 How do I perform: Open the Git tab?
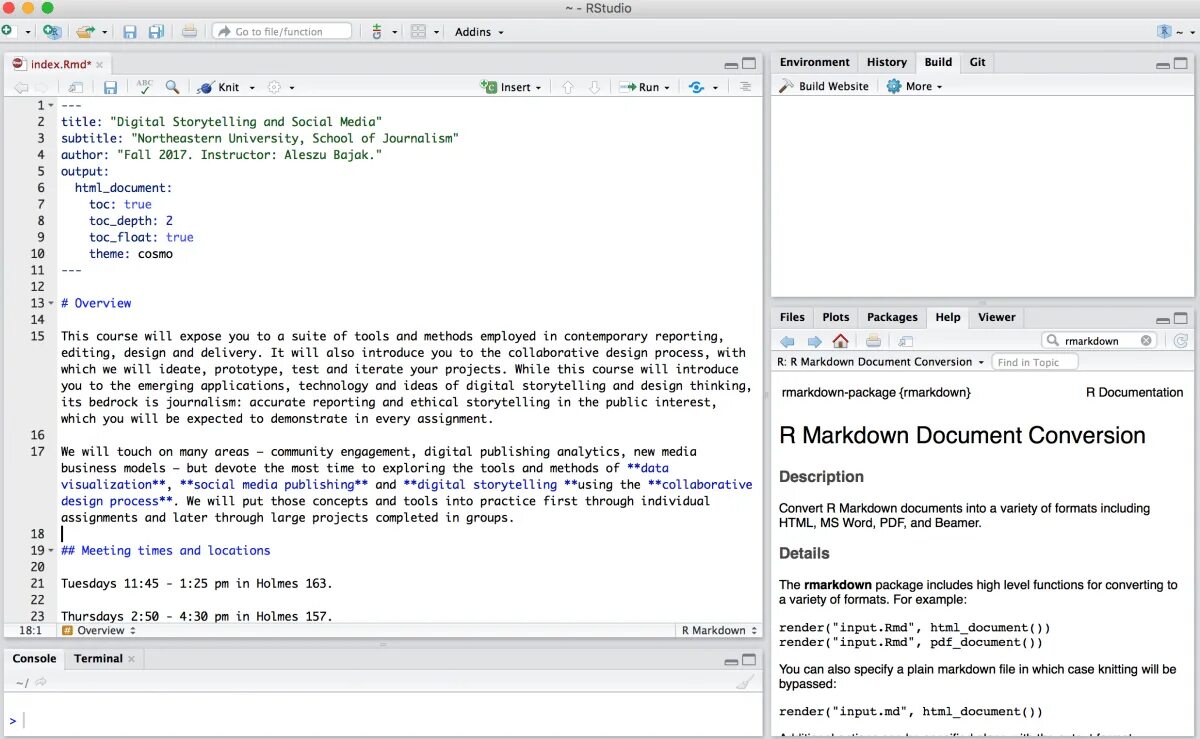pos(977,62)
